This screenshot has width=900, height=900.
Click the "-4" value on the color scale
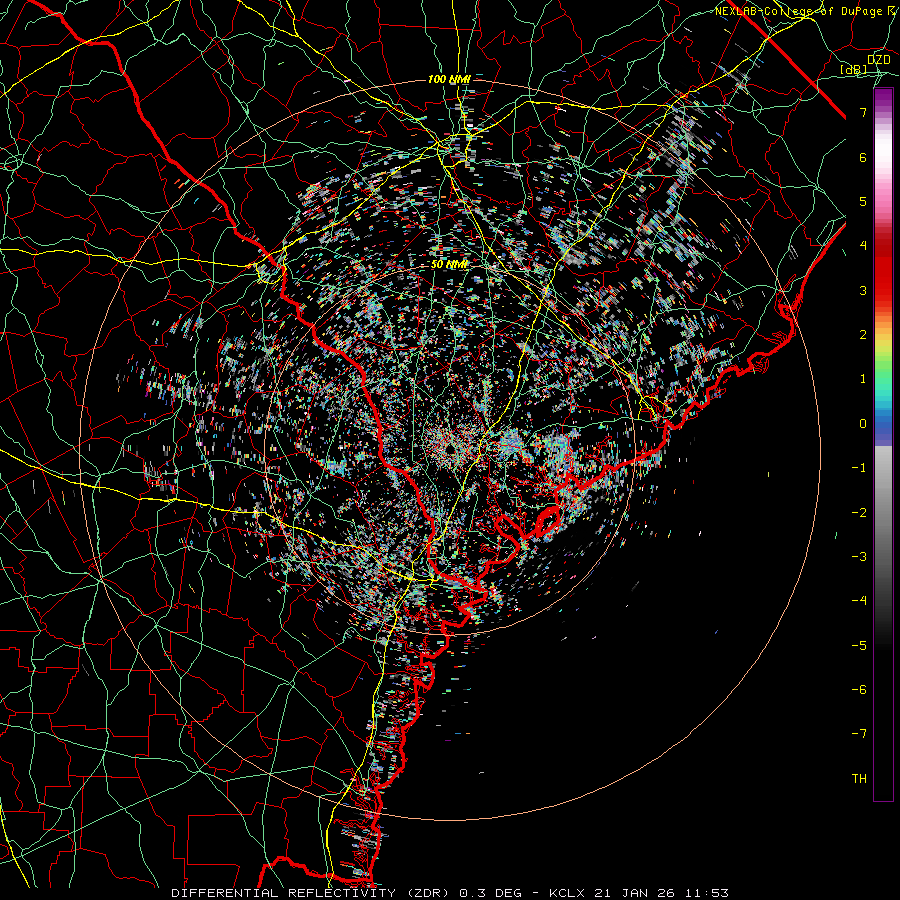(859, 601)
